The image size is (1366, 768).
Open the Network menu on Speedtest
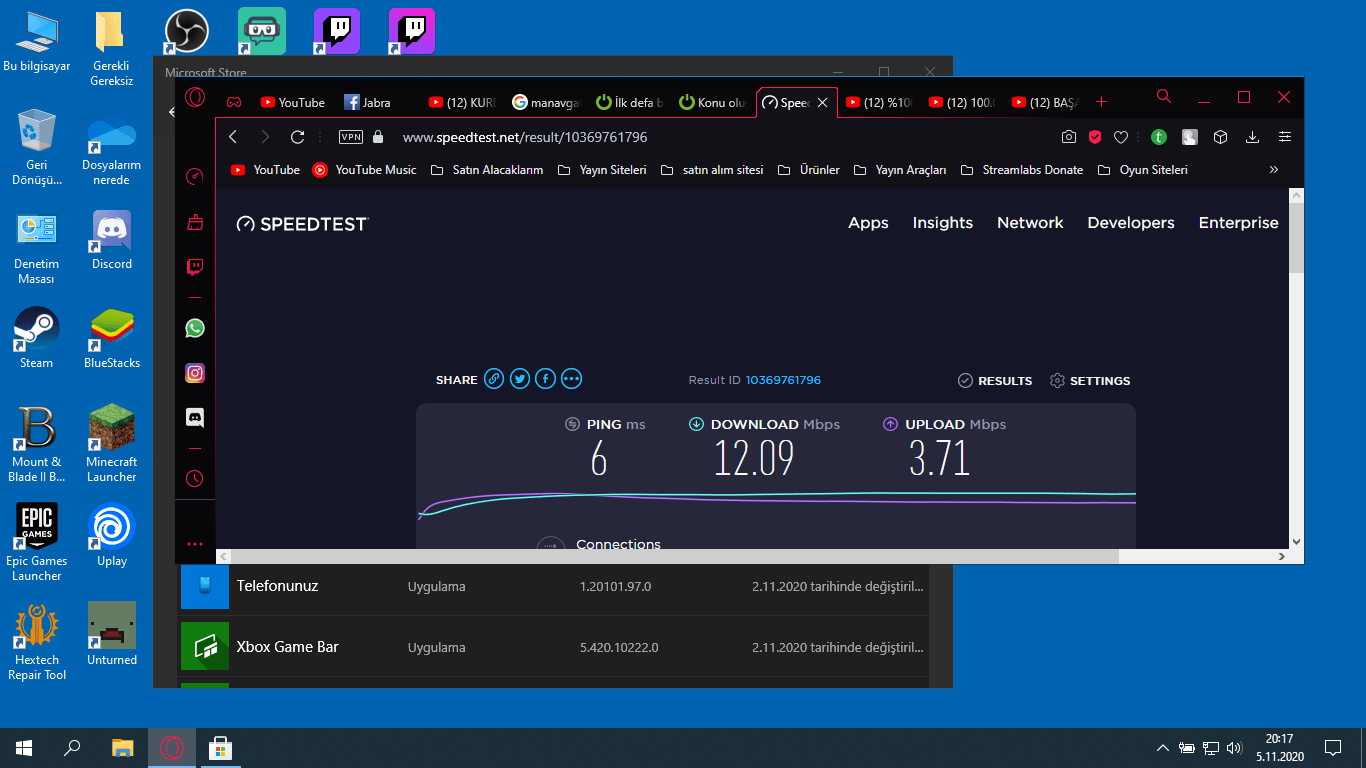(1030, 223)
